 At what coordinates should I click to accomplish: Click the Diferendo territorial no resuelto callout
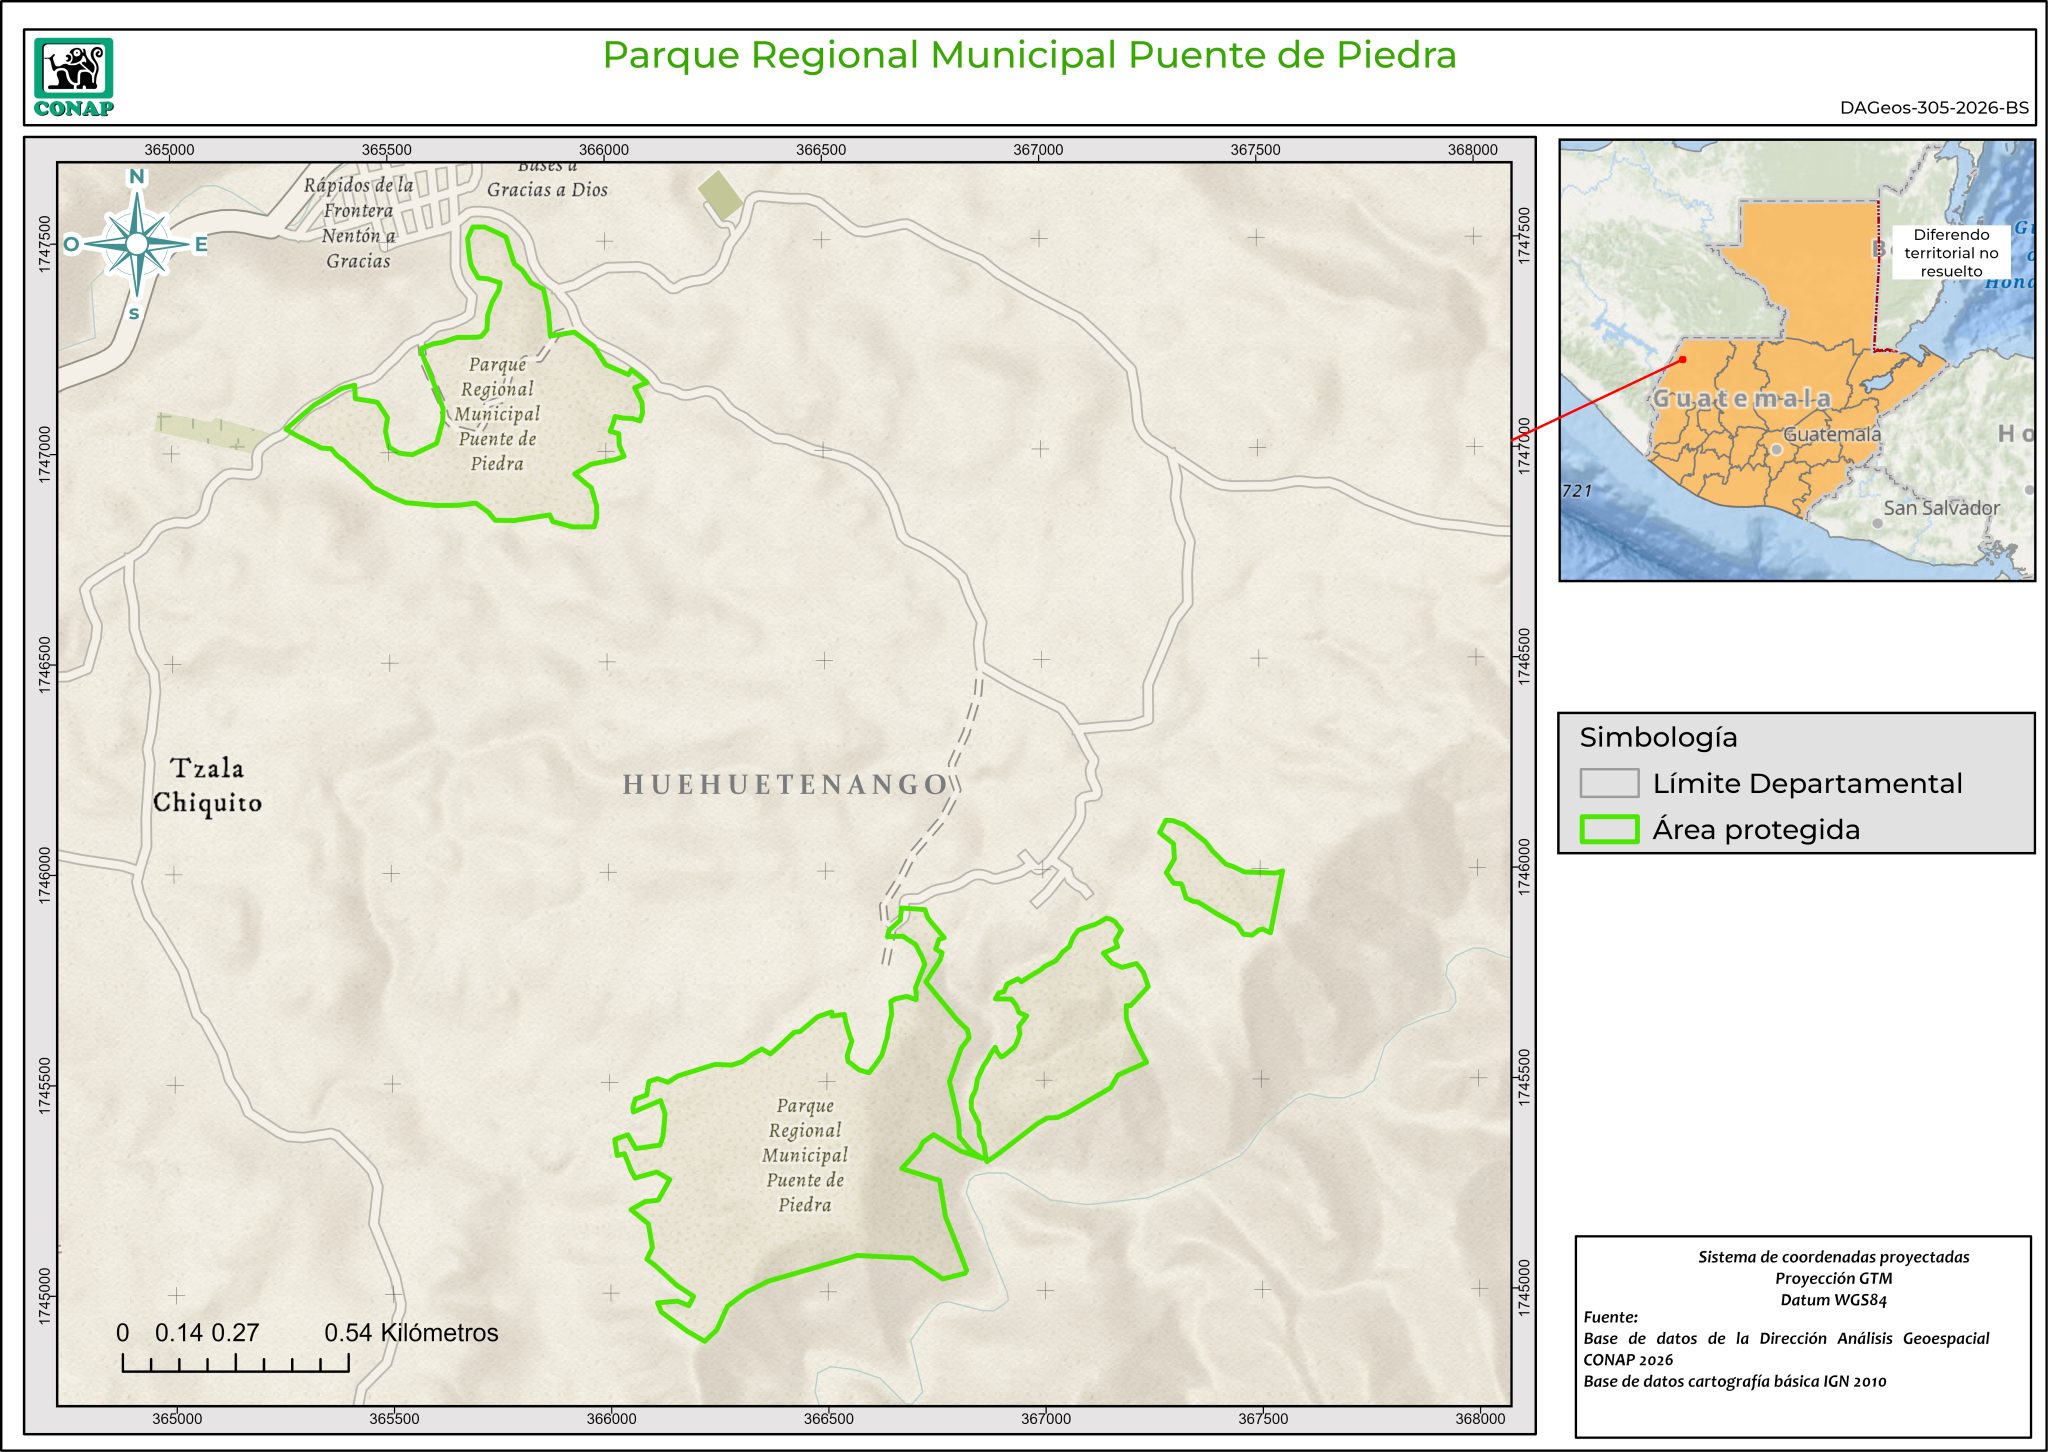1950,253
